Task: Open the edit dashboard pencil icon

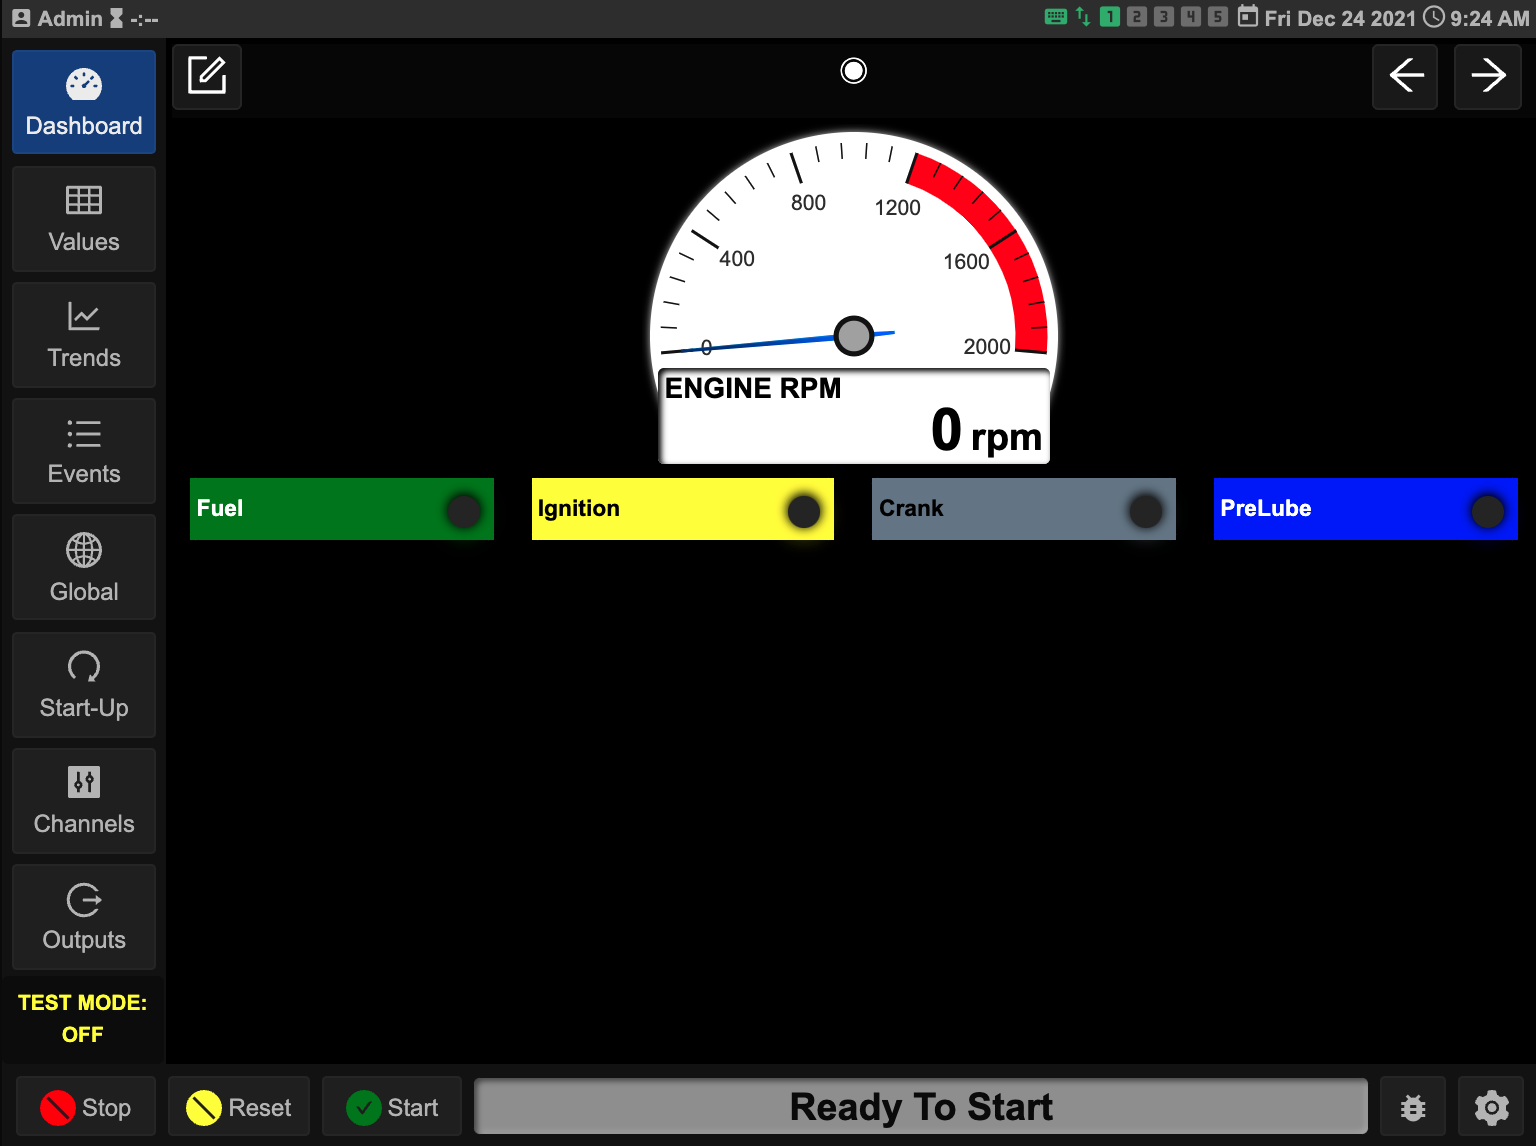Action: click(207, 76)
